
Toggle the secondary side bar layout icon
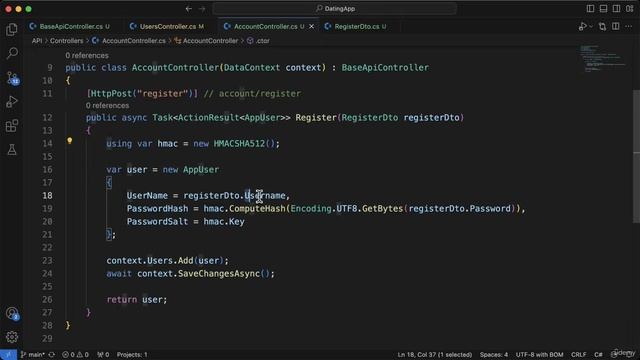[x=616, y=9]
